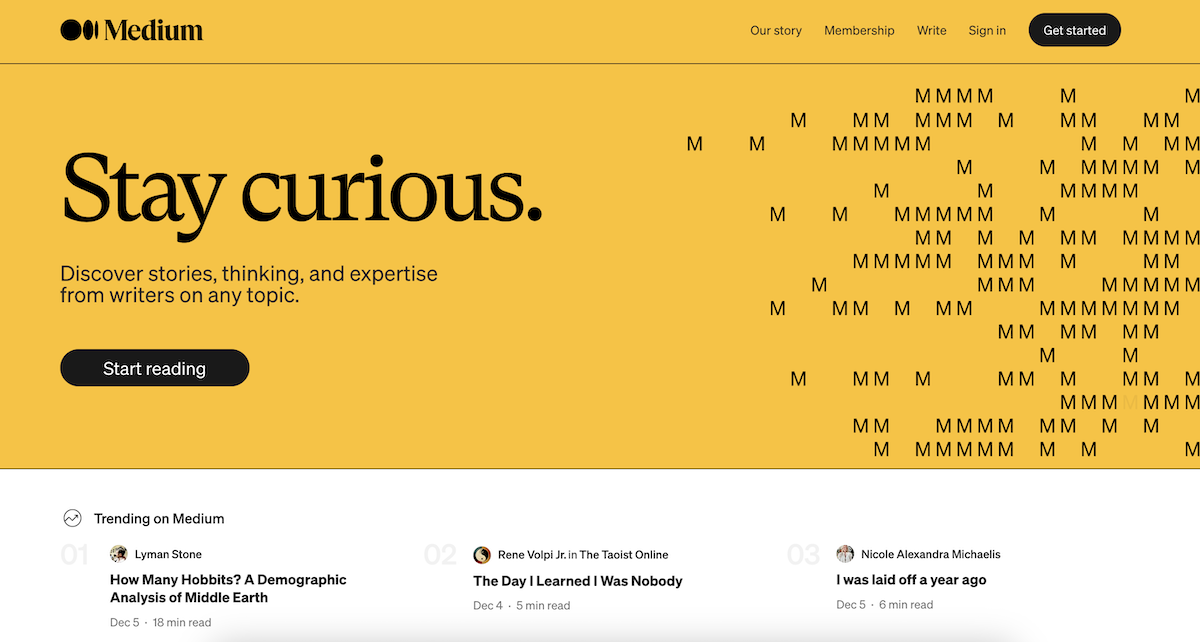The height and width of the screenshot is (642, 1200).
Task: Open the Hobbits demographic analysis article
Action: [228, 588]
